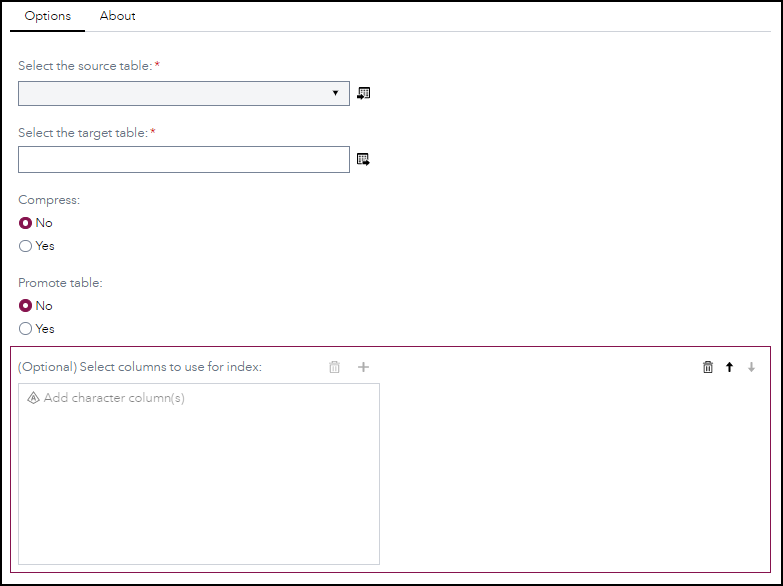The height and width of the screenshot is (586, 783).
Task: Select No under Promote table
Action: point(25,306)
